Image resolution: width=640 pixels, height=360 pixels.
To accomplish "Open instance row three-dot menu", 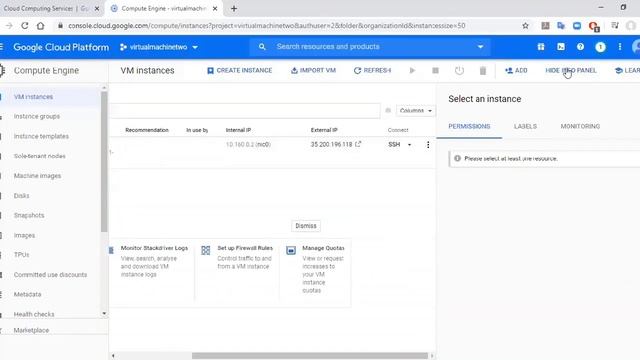I will pyautogui.click(x=428, y=144).
